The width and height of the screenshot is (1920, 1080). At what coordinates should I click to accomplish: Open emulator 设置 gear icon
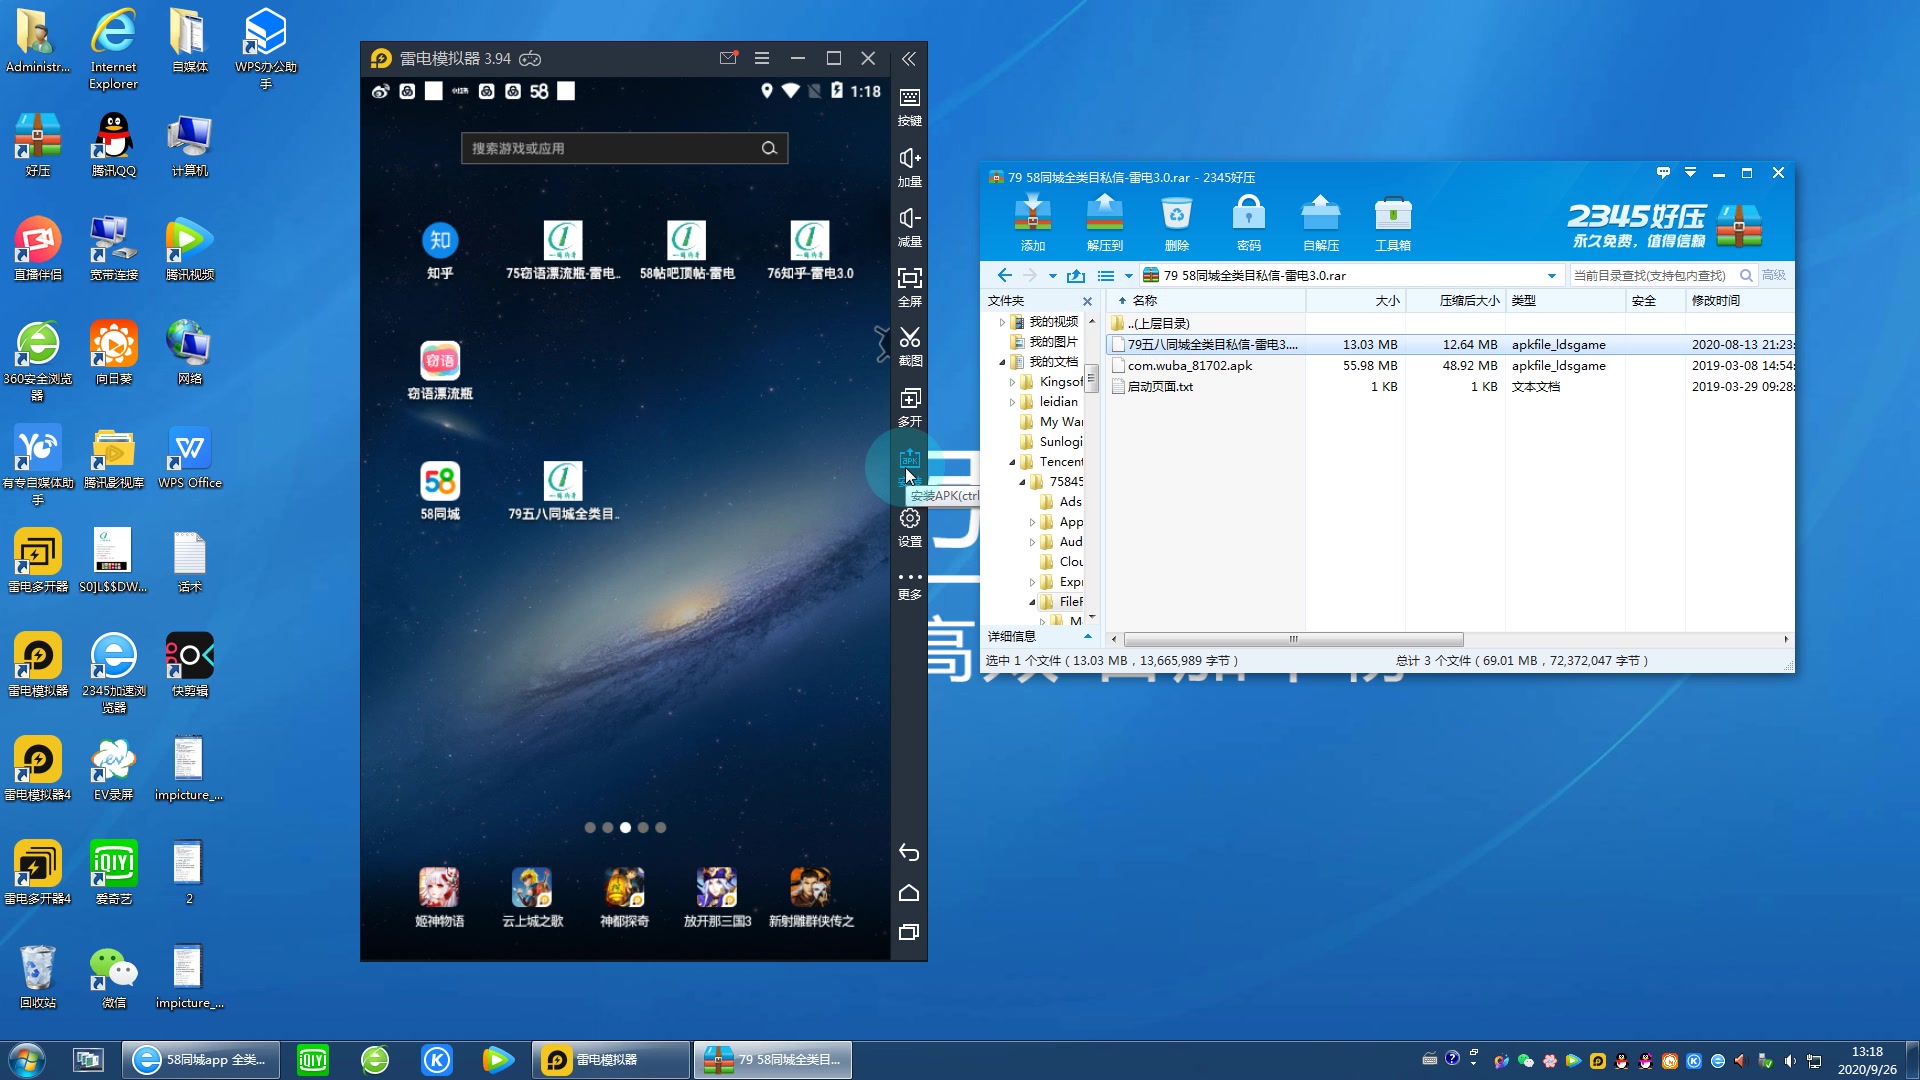pos(909,519)
